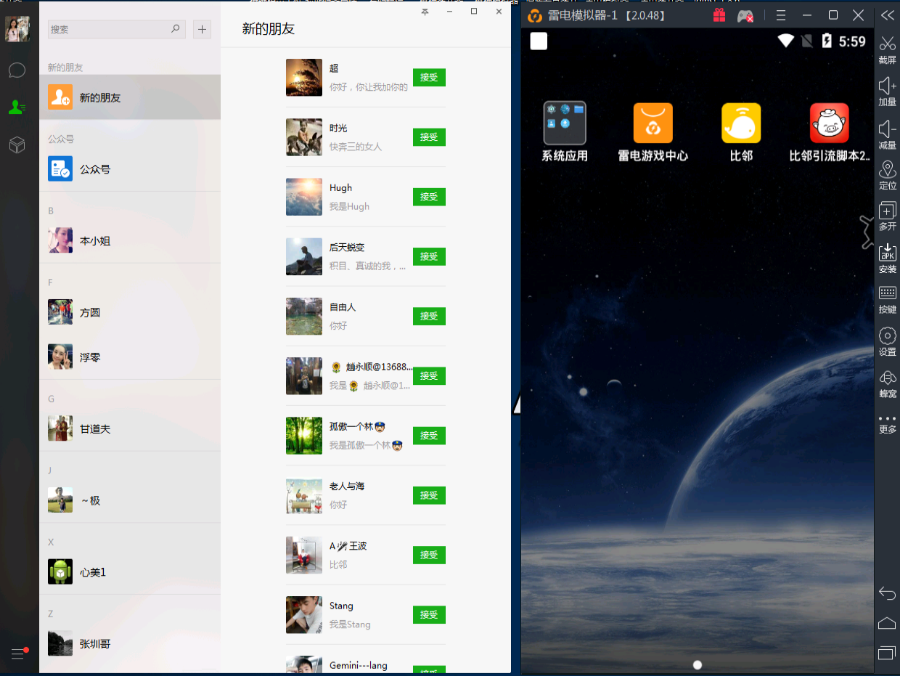900x676 pixels.
Task: Open the WeChat bottom-left menu icon
Action: point(18,653)
